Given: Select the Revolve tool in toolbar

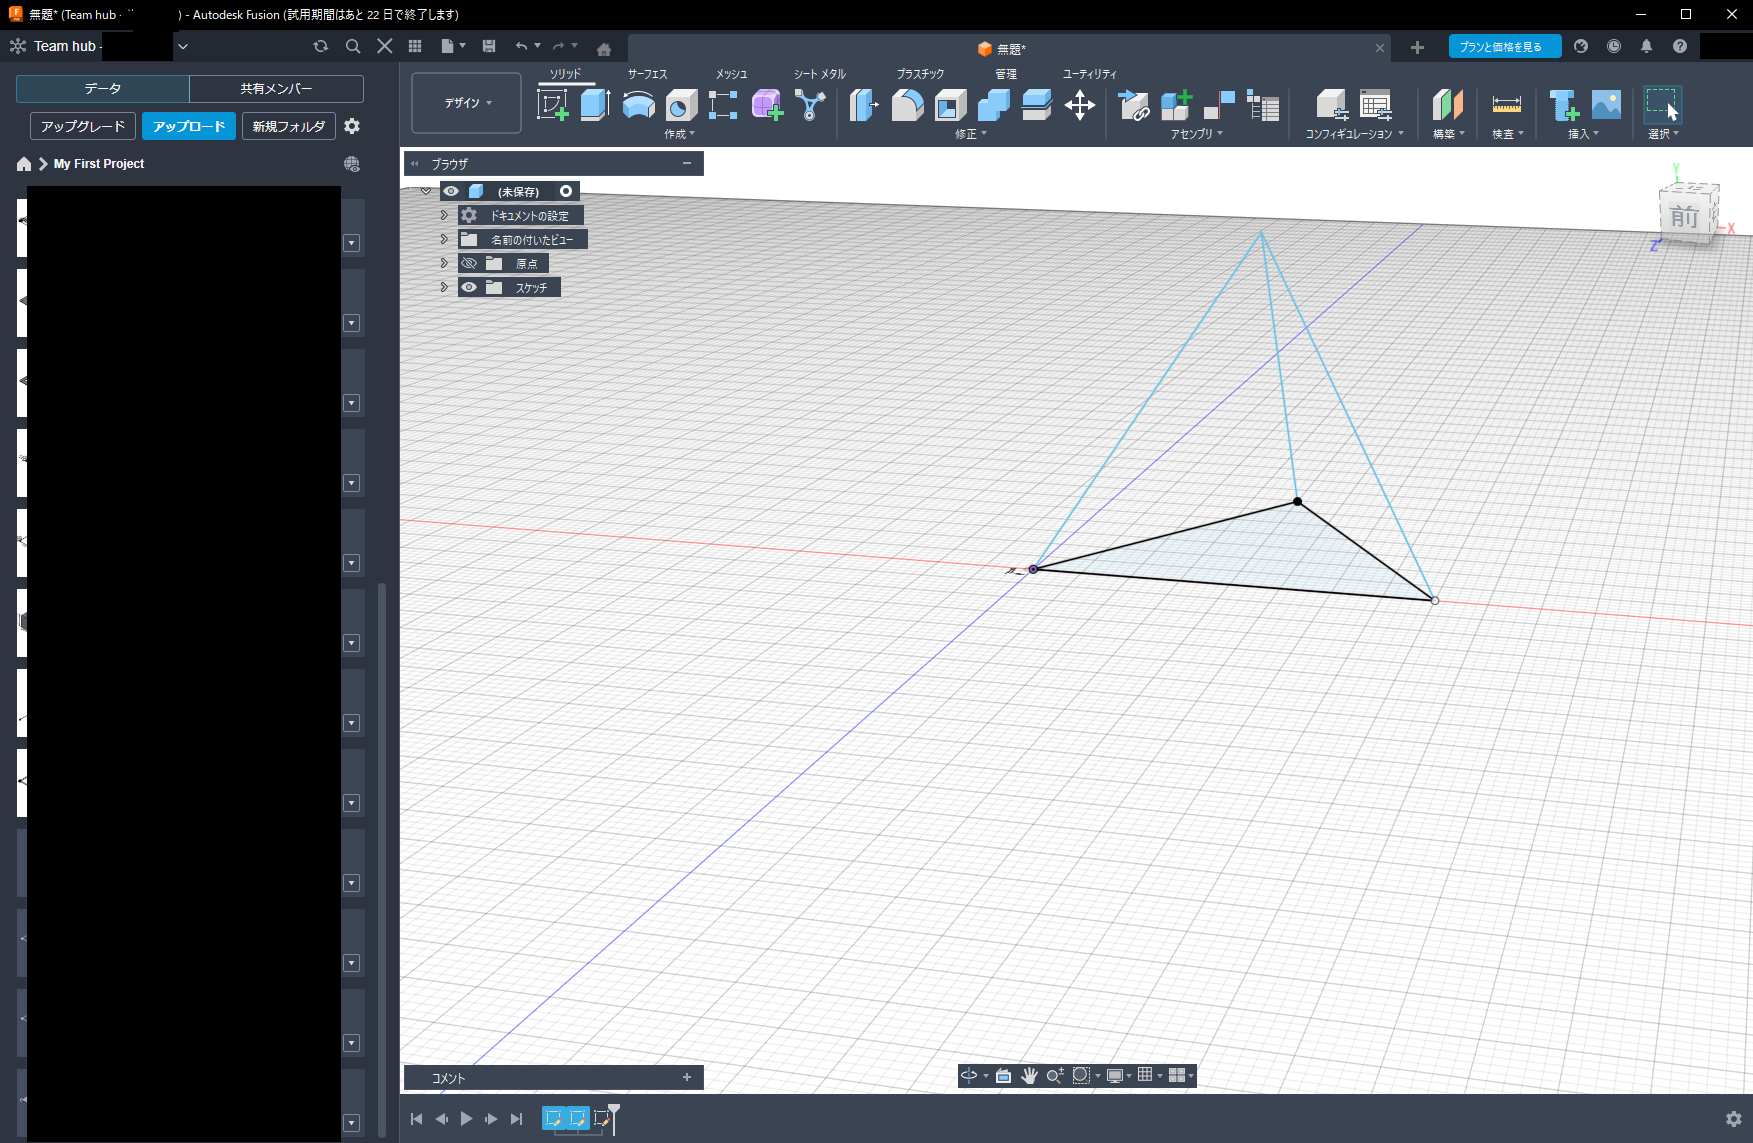Looking at the screenshot, I should (x=638, y=105).
